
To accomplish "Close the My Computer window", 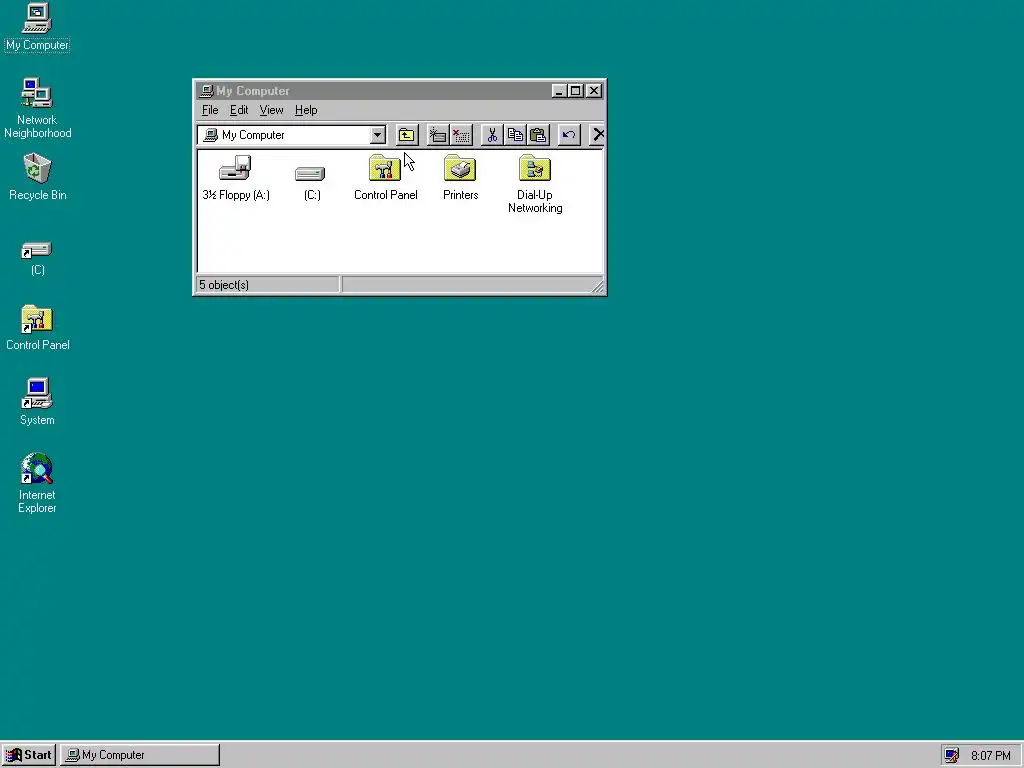I will tap(594, 91).
